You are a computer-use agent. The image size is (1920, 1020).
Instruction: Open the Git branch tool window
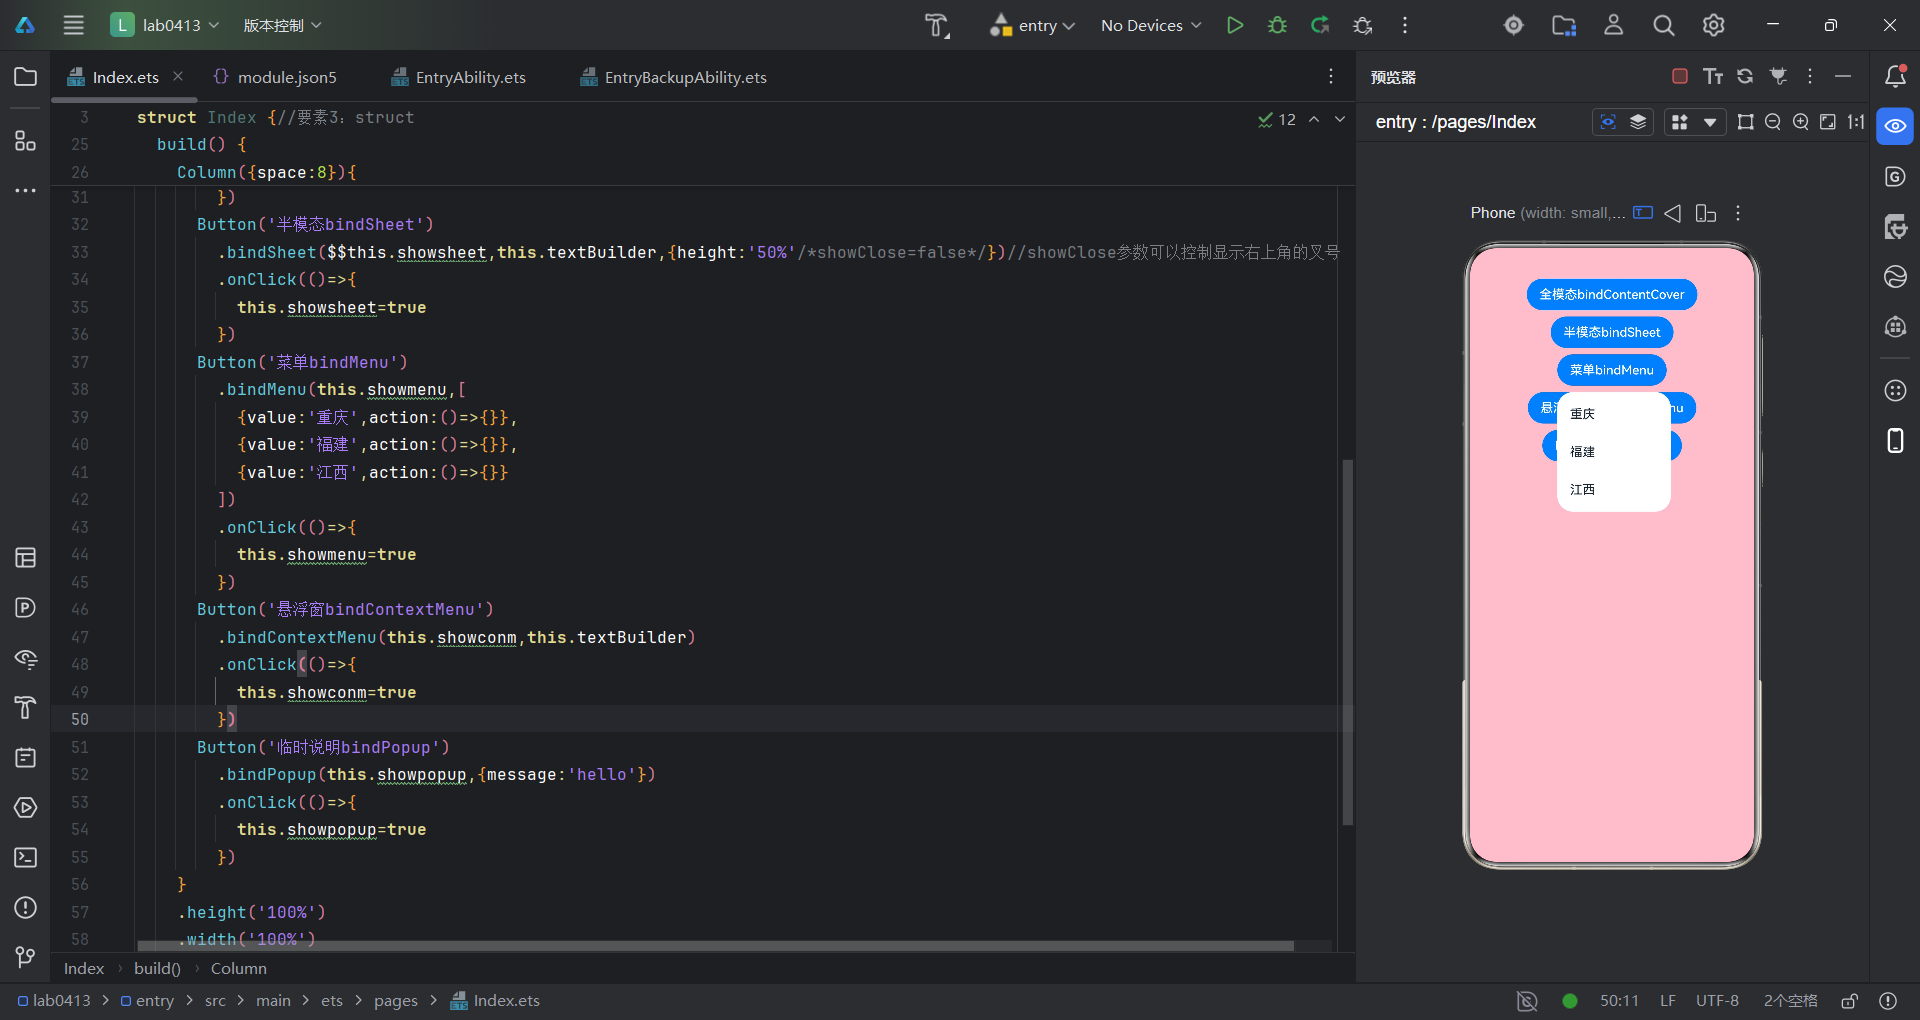coord(26,957)
